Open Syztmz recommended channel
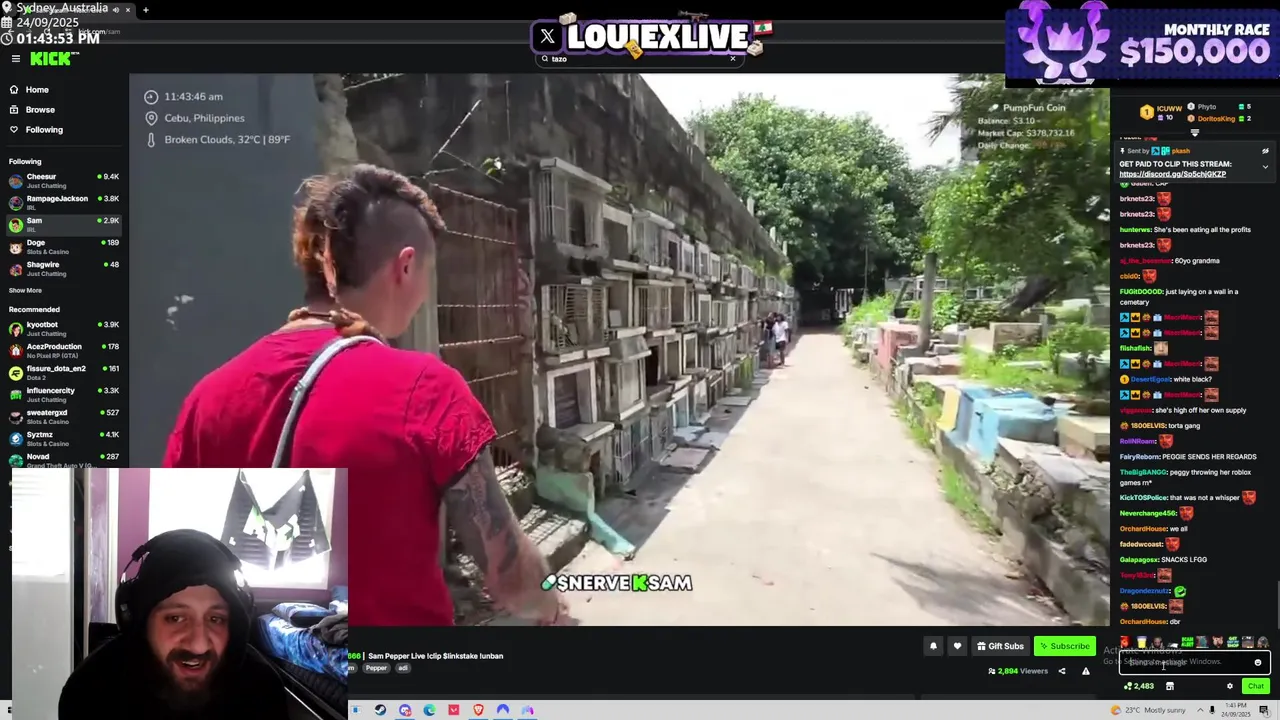Viewport: 1280px width, 720px height. (x=64, y=439)
